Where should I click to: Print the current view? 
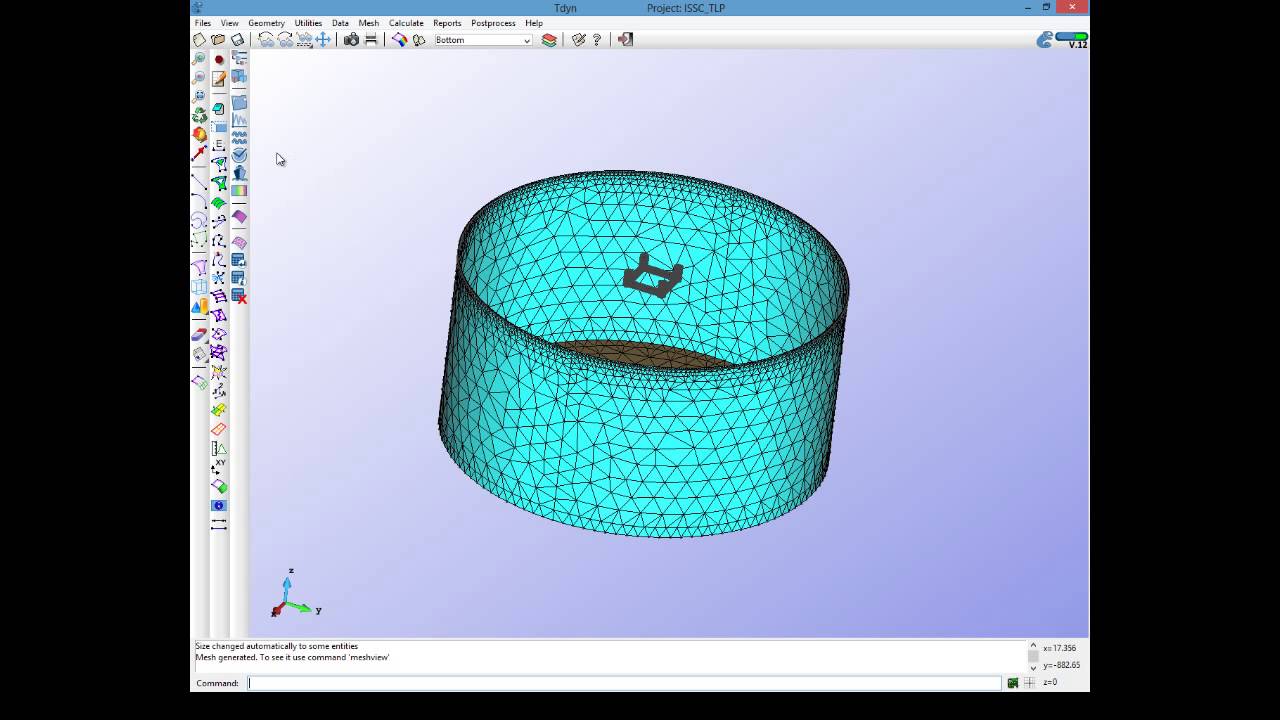371,39
